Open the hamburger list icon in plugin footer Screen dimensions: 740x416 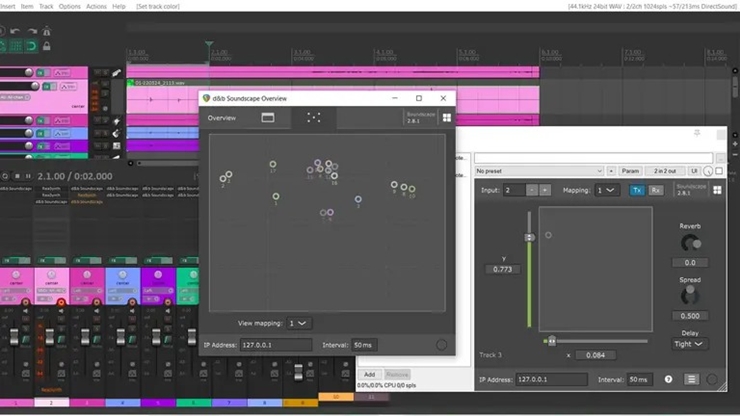click(x=691, y=379)
